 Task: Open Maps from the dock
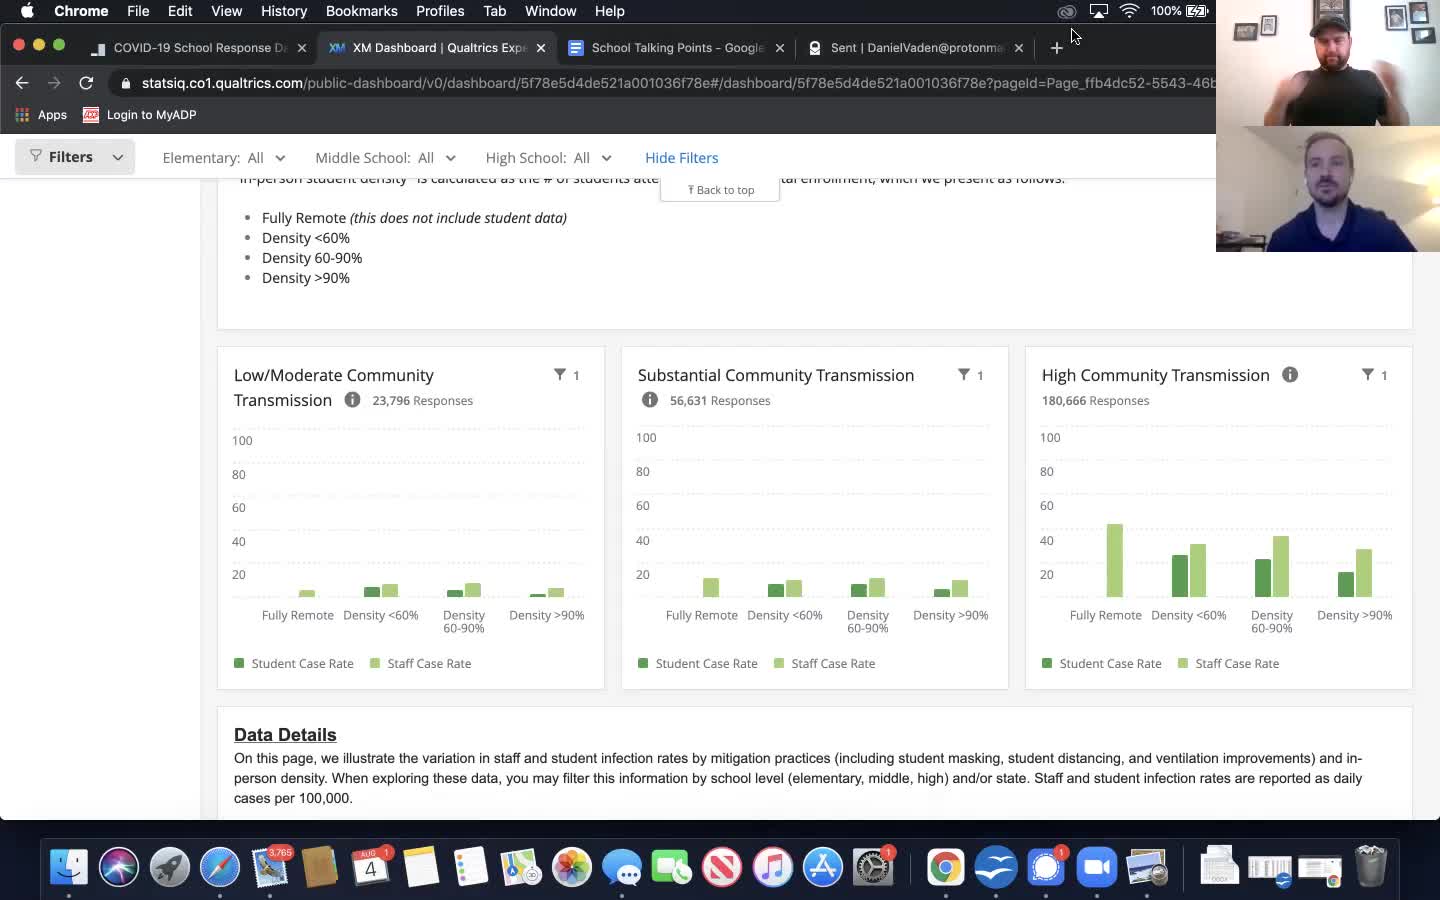tap(521, 867)
